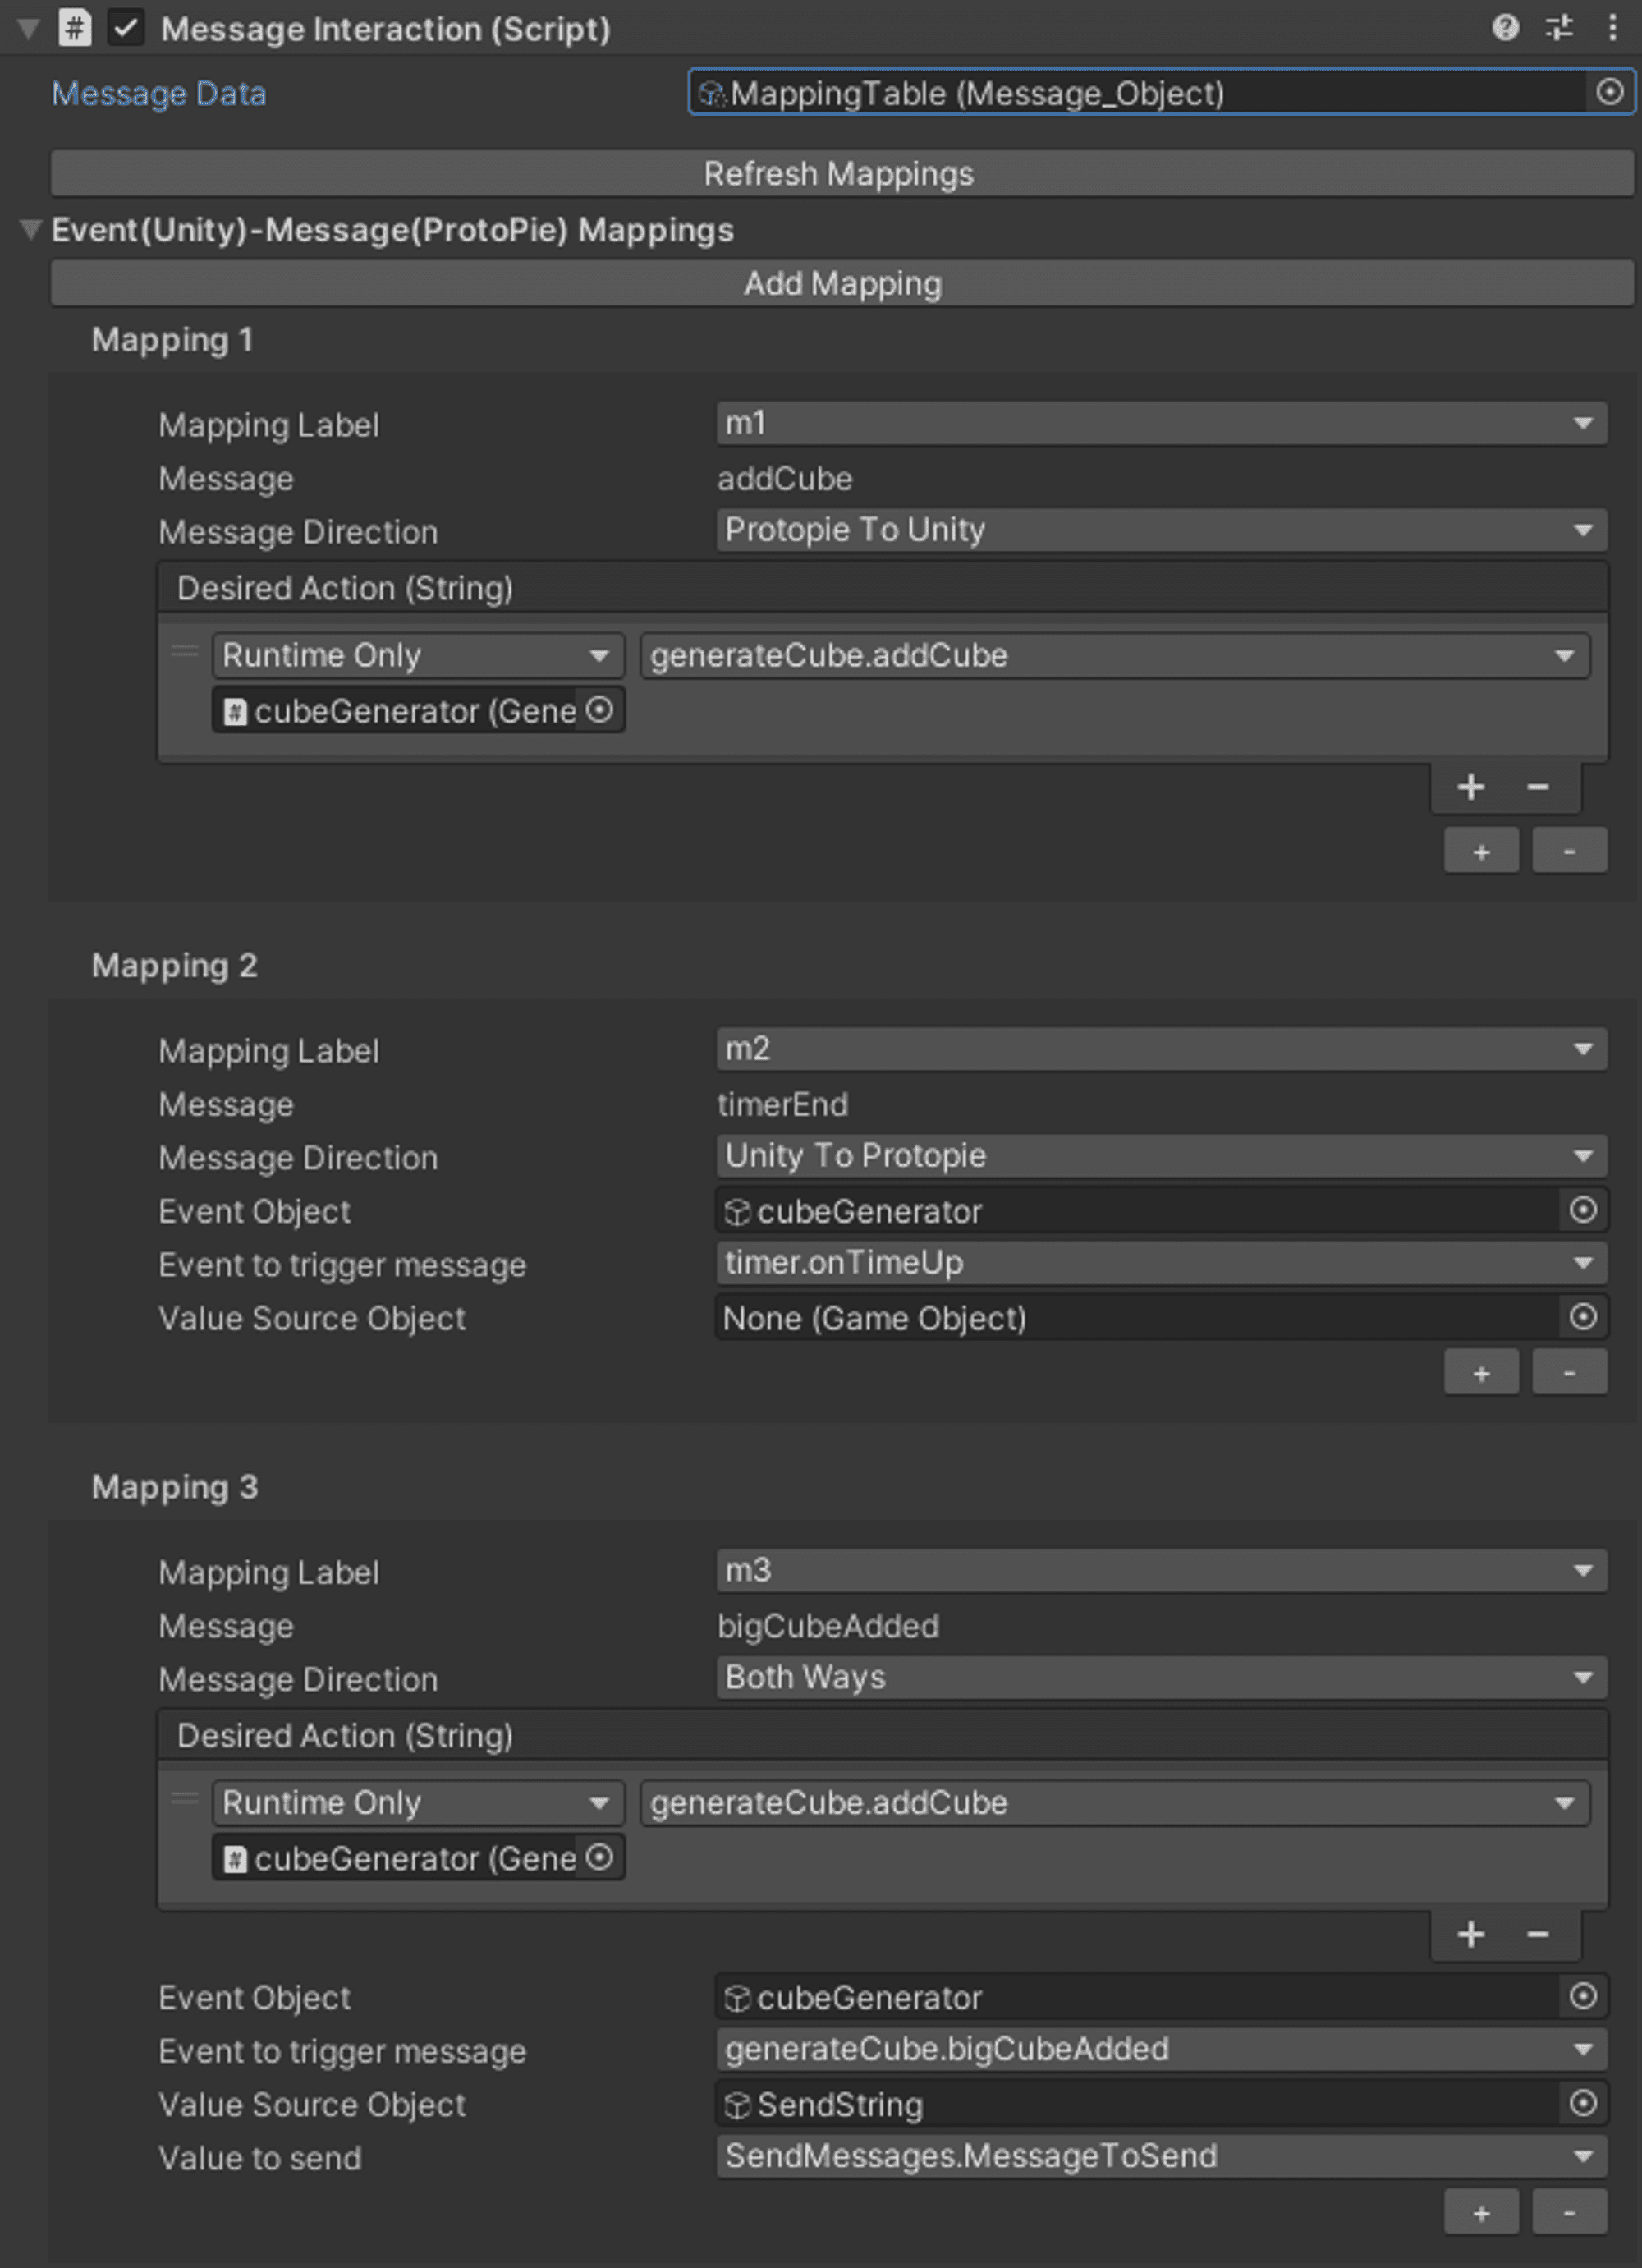This screenshot has width=1642, height=2268.
Task: Click minus to remove Mapping 2
Action: (1569, 1372)
